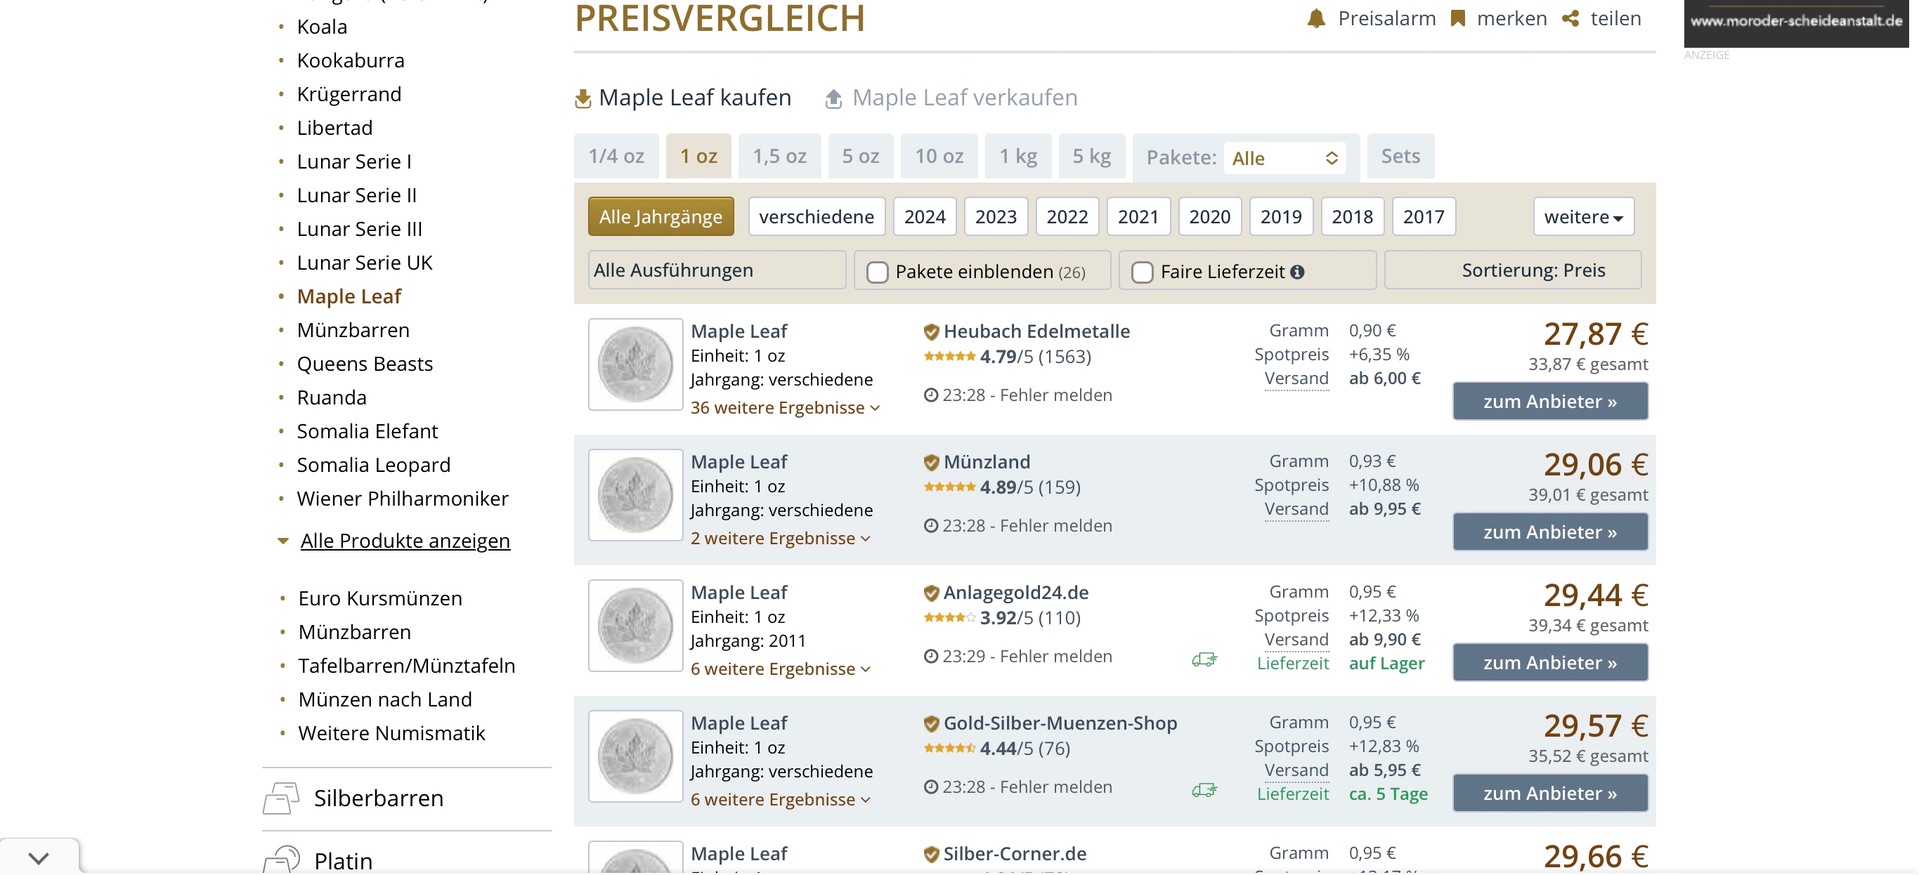Click the Maple Leaf kaufen download icon
Image resolution: width=1919 pixels, height=875 pixels.
coord(583,99)
